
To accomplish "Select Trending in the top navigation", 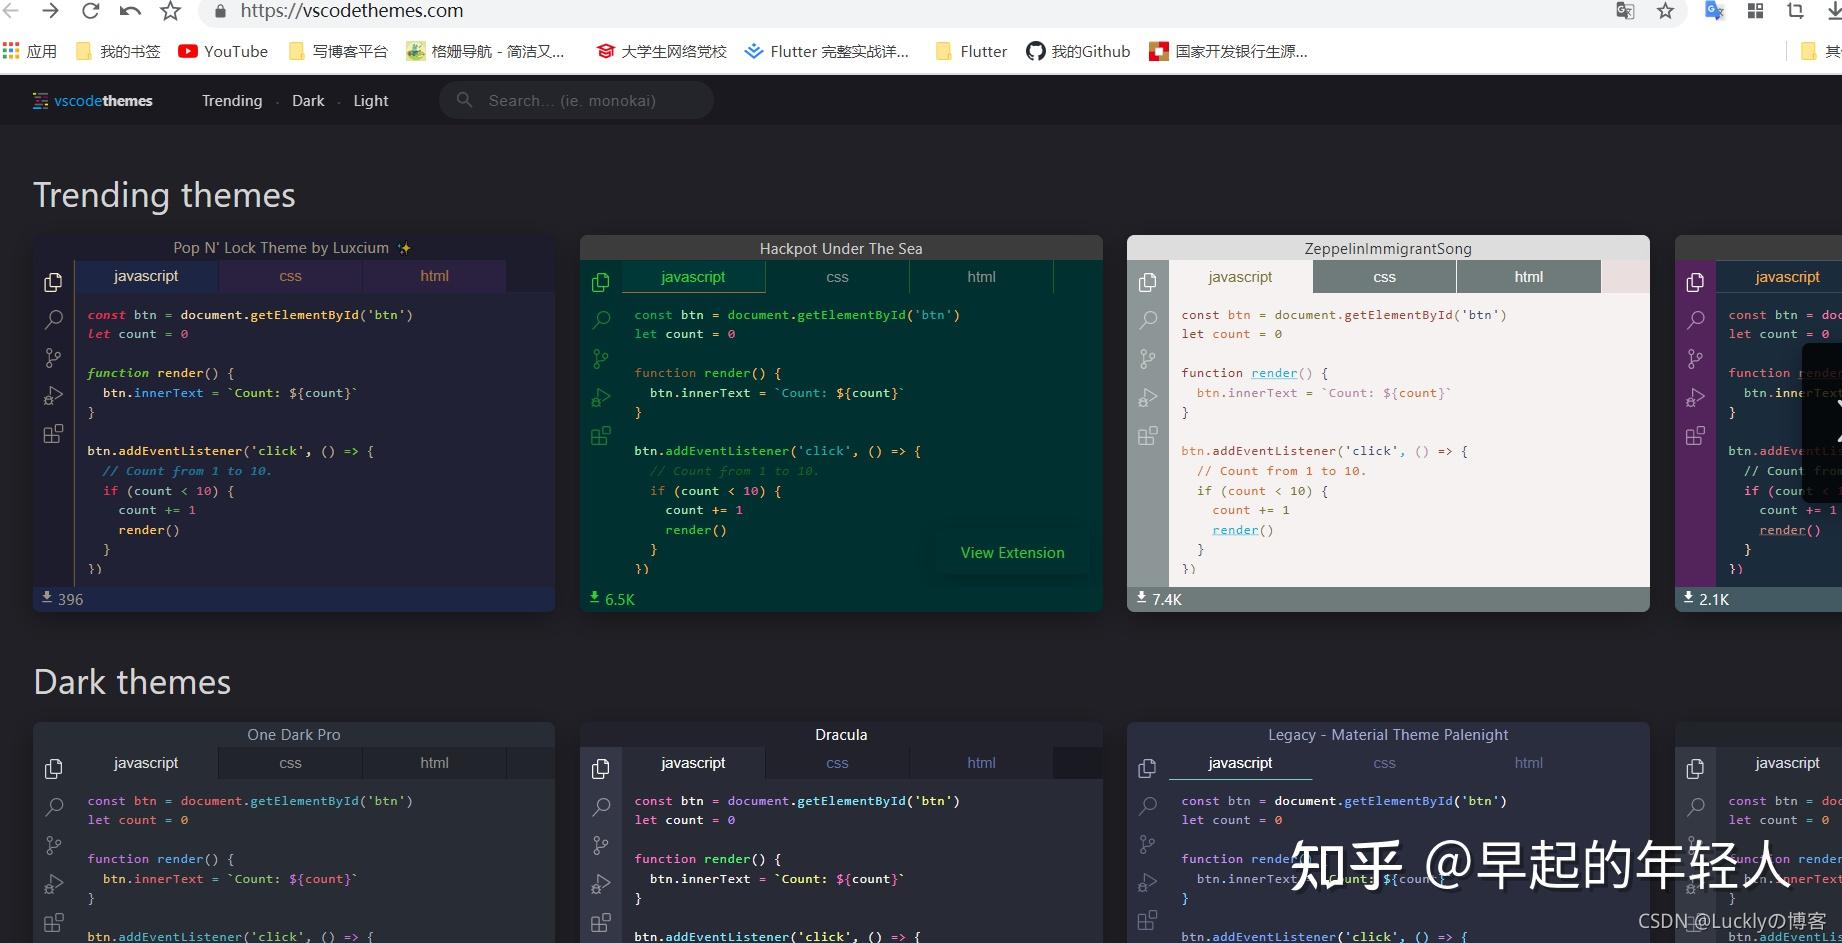I will (x=231, y=100).
